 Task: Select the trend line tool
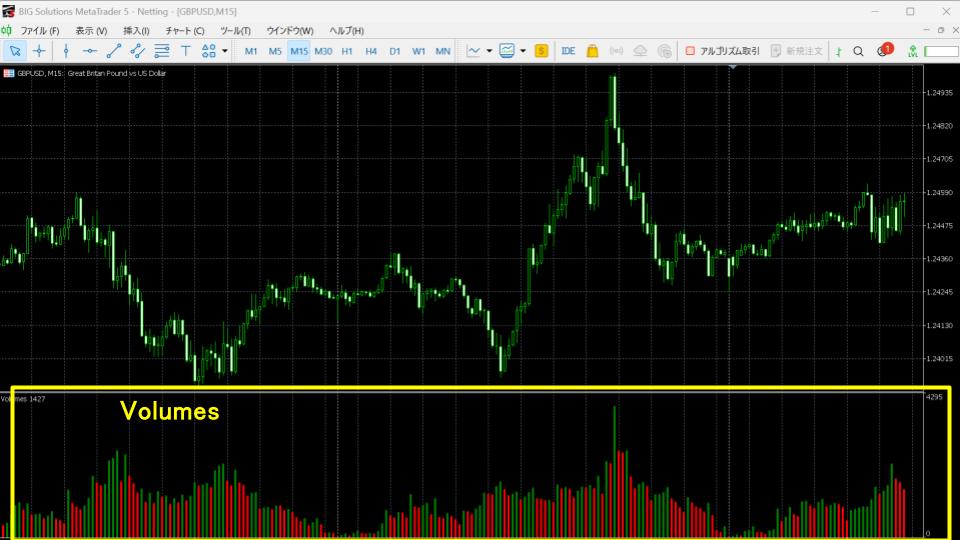tap(114, 51)
